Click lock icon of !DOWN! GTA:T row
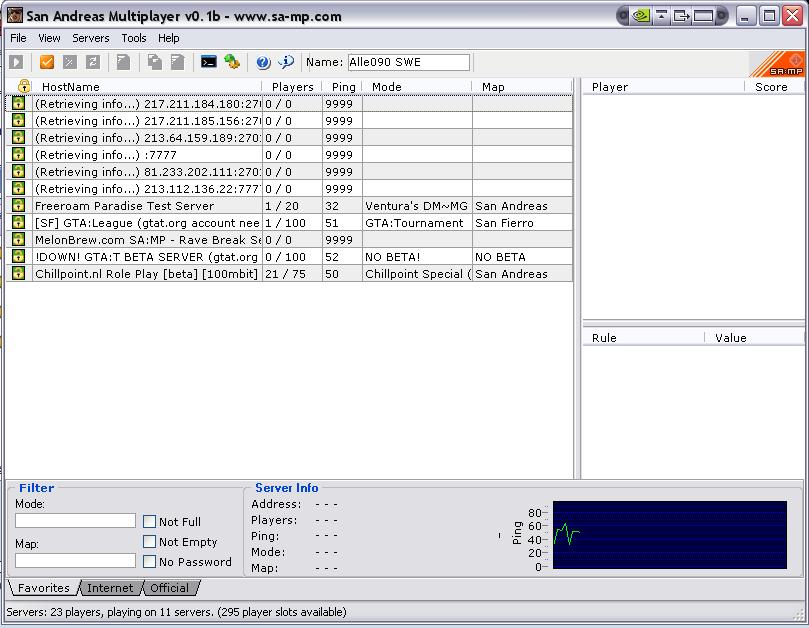The width and height of the screenshot is (809, 628). (x=19, y=256)
